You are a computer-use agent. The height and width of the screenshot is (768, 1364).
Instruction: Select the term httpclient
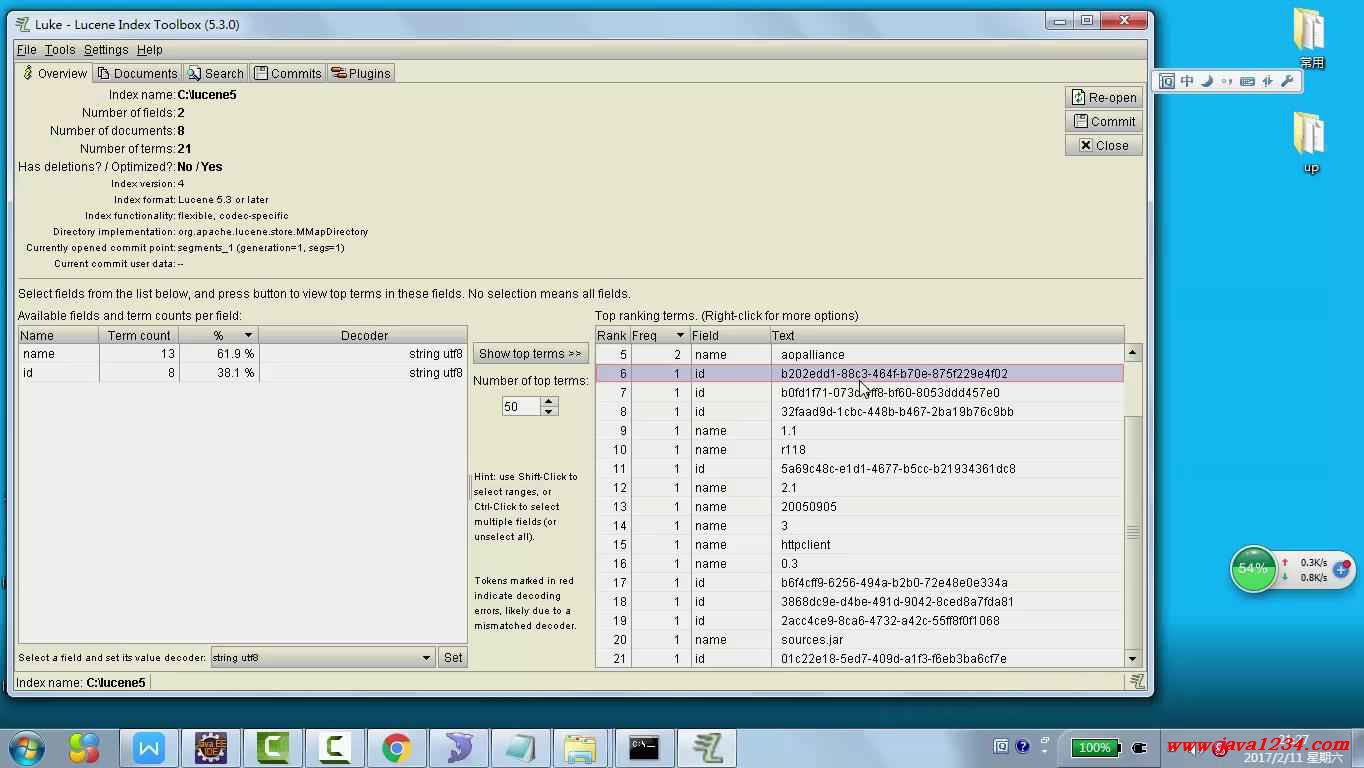pos(860,544)
